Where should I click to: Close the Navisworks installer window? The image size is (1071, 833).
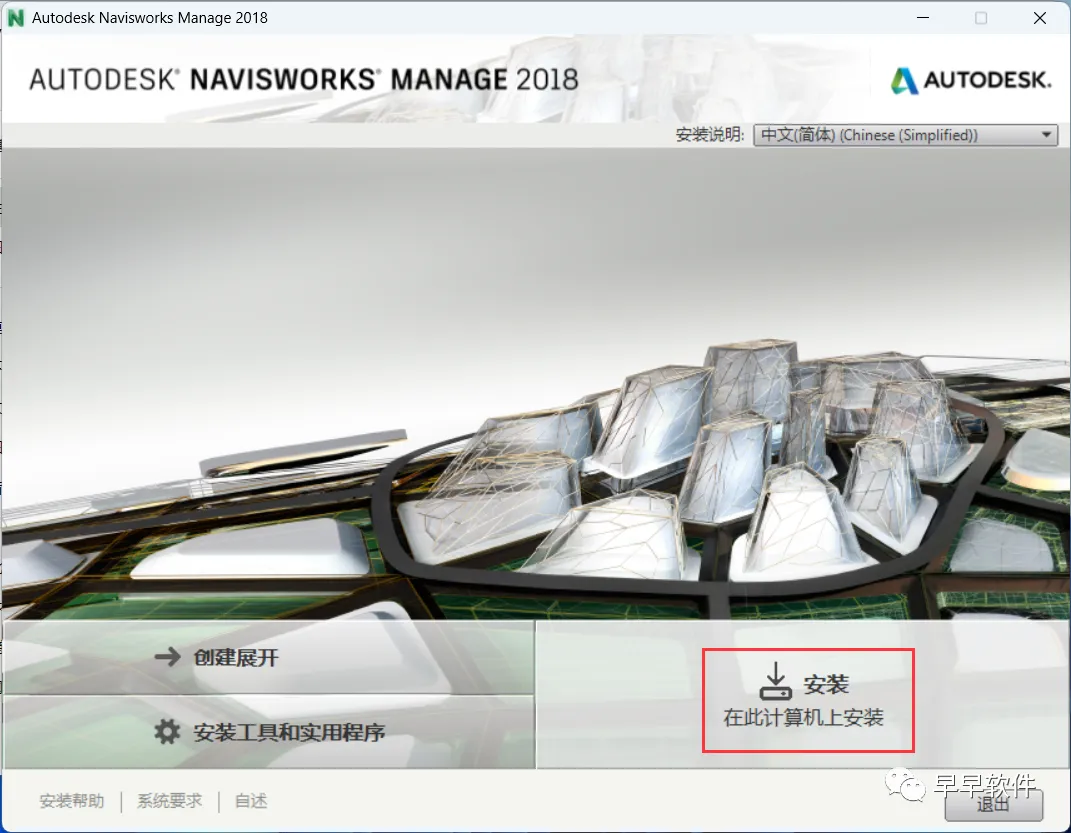pyautogui.click(x=1040, y=18)
